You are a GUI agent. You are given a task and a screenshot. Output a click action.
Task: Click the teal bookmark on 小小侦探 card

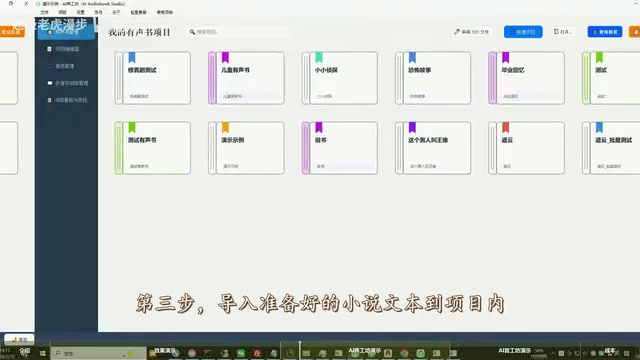[319, 57]
